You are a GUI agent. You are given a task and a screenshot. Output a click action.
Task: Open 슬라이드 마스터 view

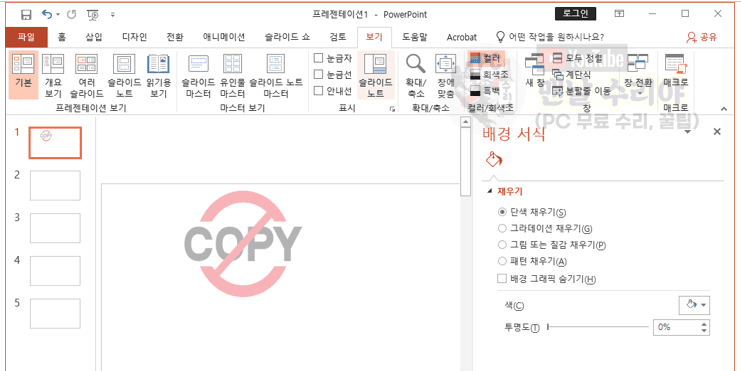pyautogui.click(x=198, y=75)
